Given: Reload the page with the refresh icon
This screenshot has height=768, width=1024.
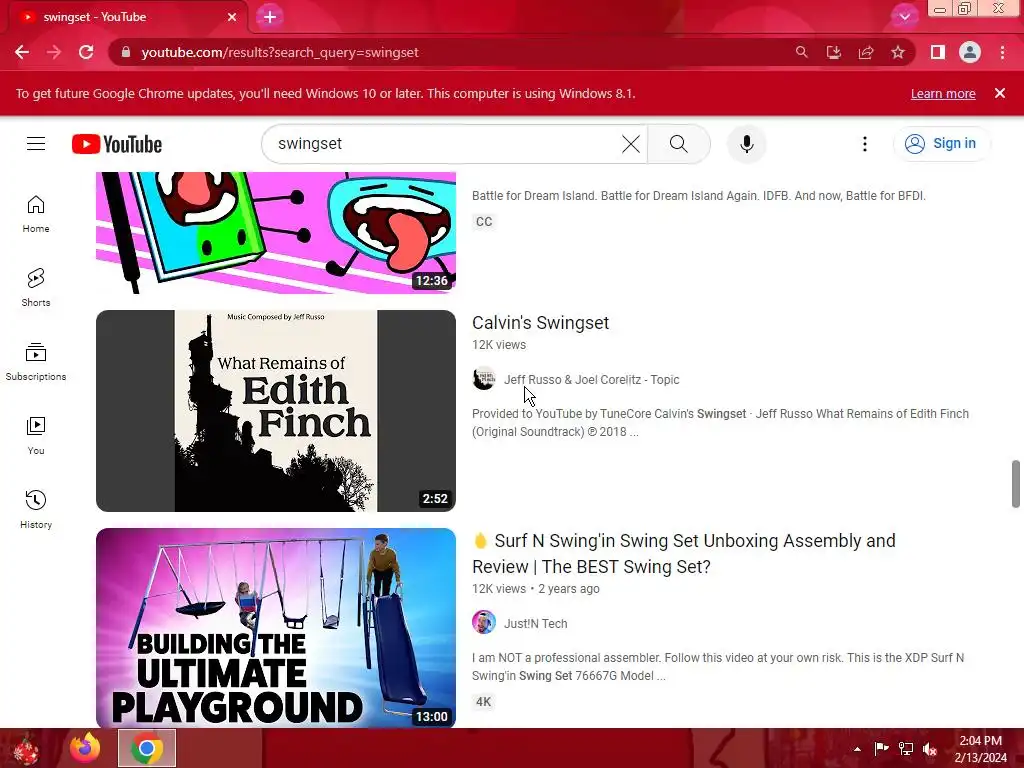Looking at the screenshot, I should pyautogui.click(x=86, y=52).
